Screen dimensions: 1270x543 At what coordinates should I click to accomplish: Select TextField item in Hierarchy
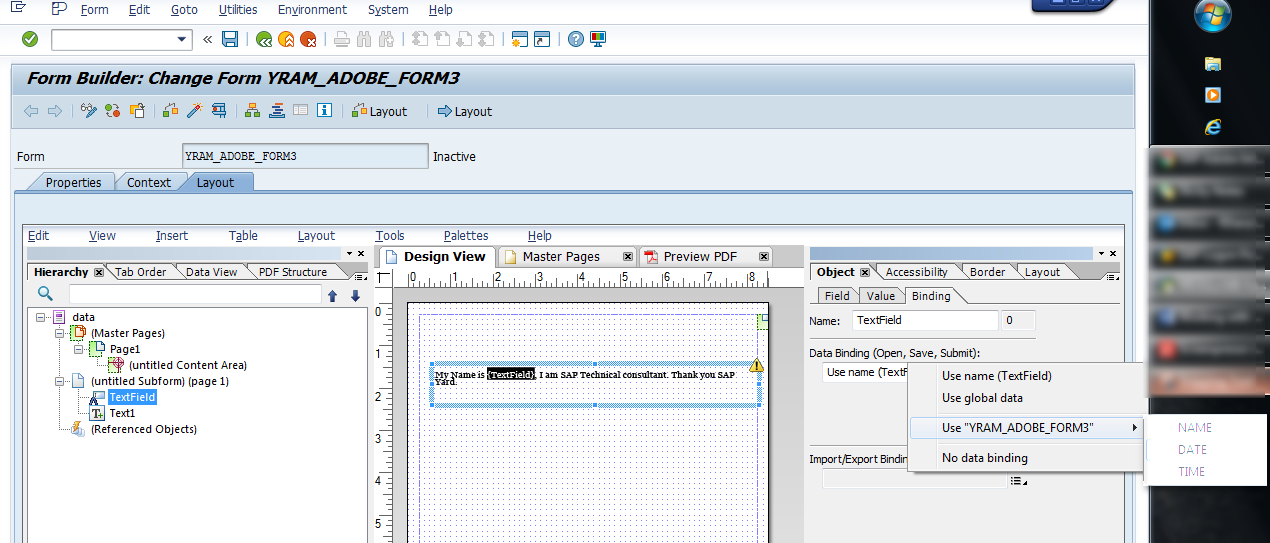coord(132,397)
